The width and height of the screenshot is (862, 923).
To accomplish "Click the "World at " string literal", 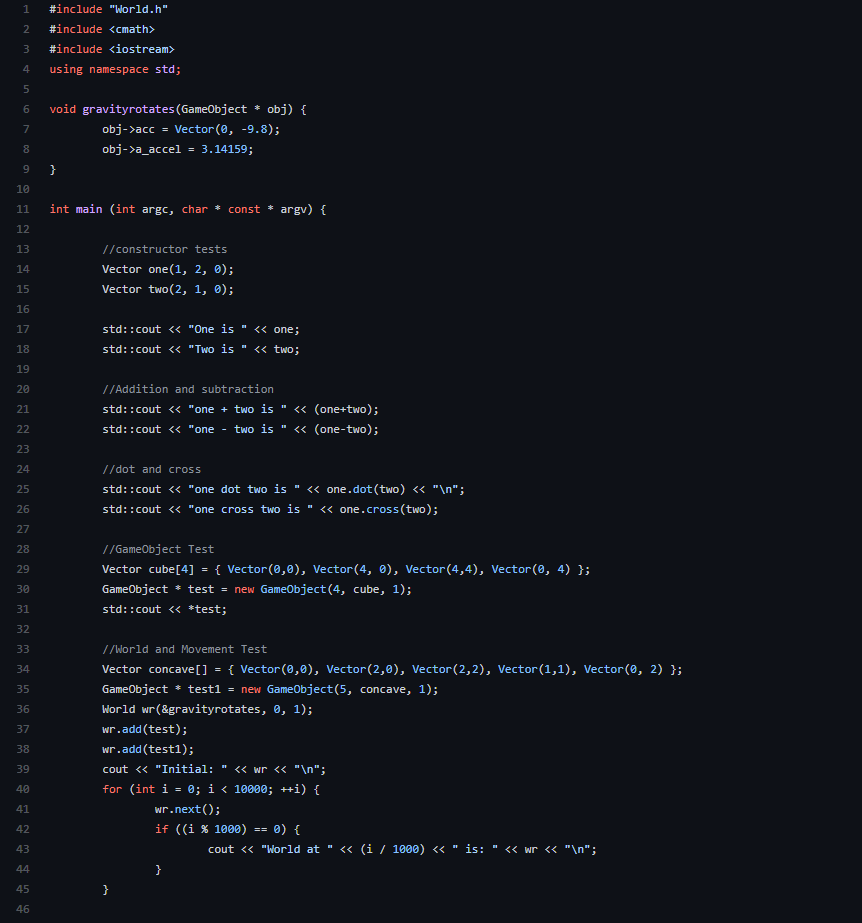I will click(297, 850).
